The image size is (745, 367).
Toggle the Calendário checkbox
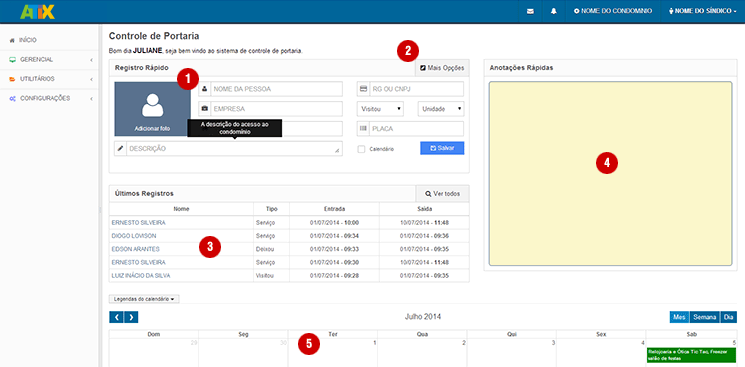point(361,149)
